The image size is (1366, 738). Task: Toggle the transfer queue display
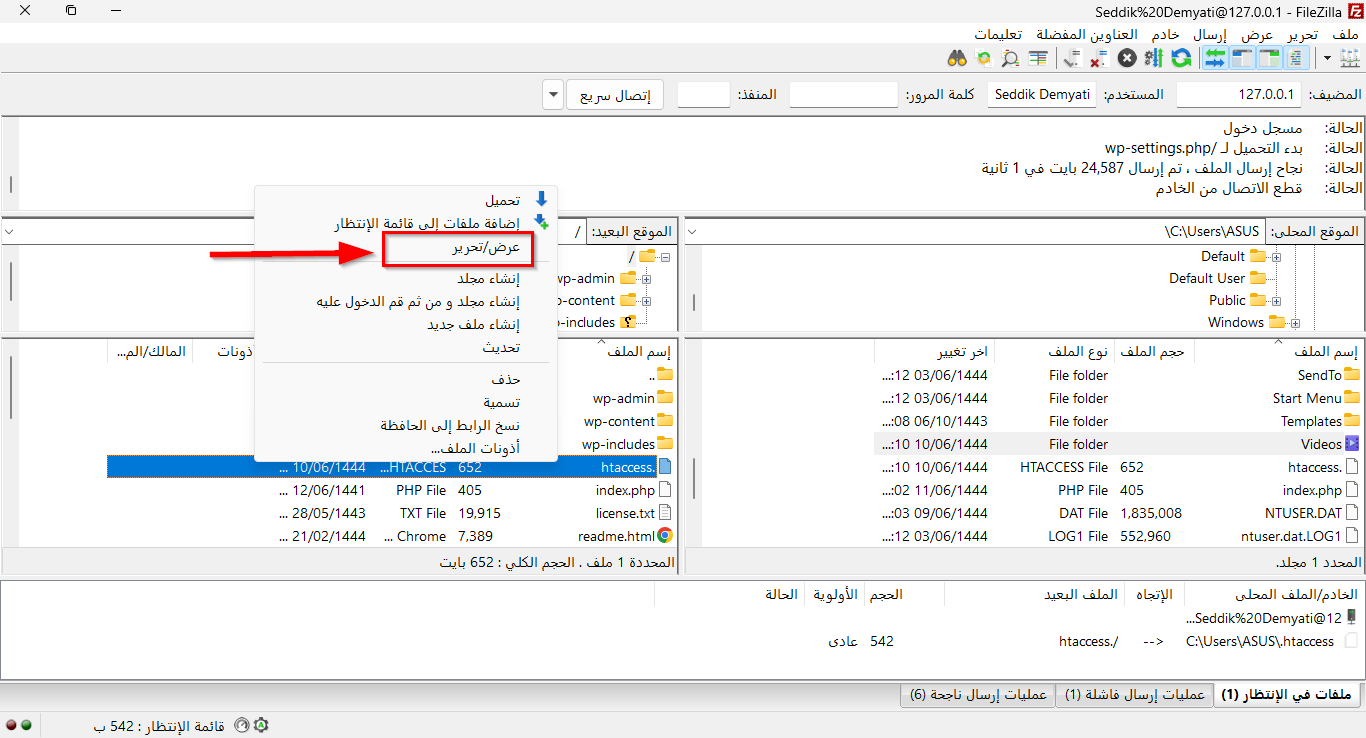(1216, 58)
